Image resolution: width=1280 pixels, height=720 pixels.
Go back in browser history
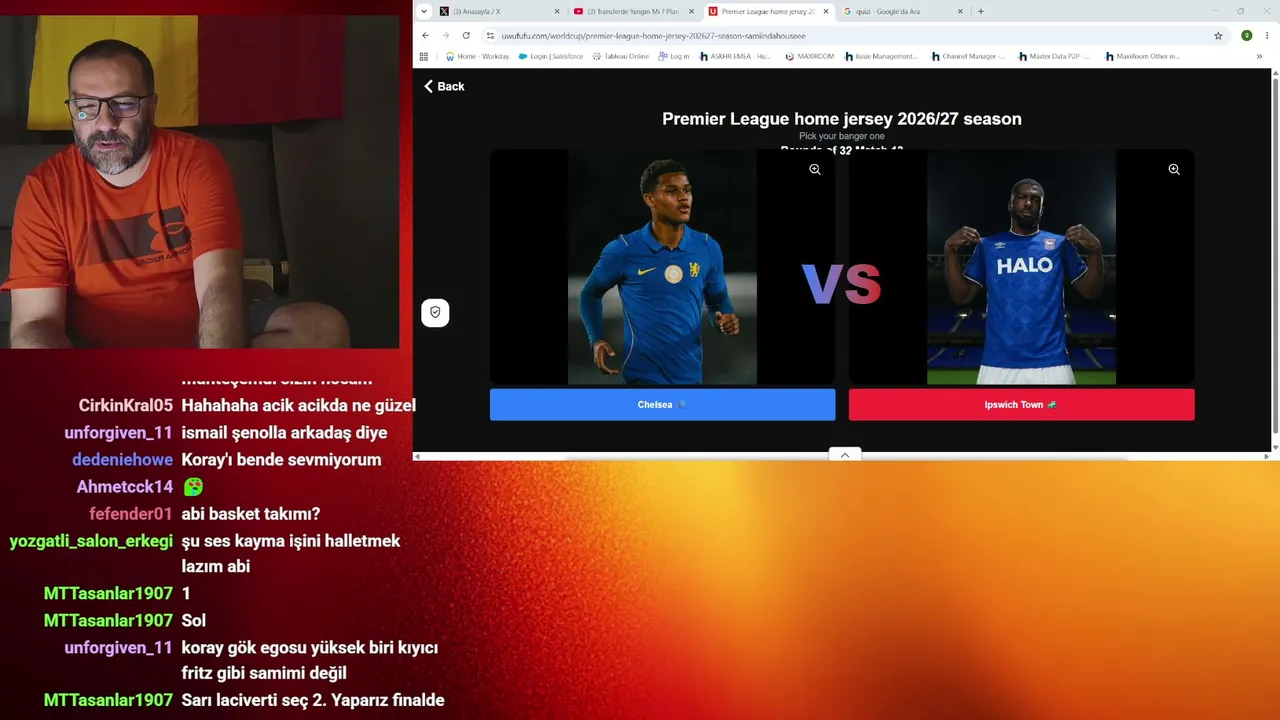[x=425, y=35]
